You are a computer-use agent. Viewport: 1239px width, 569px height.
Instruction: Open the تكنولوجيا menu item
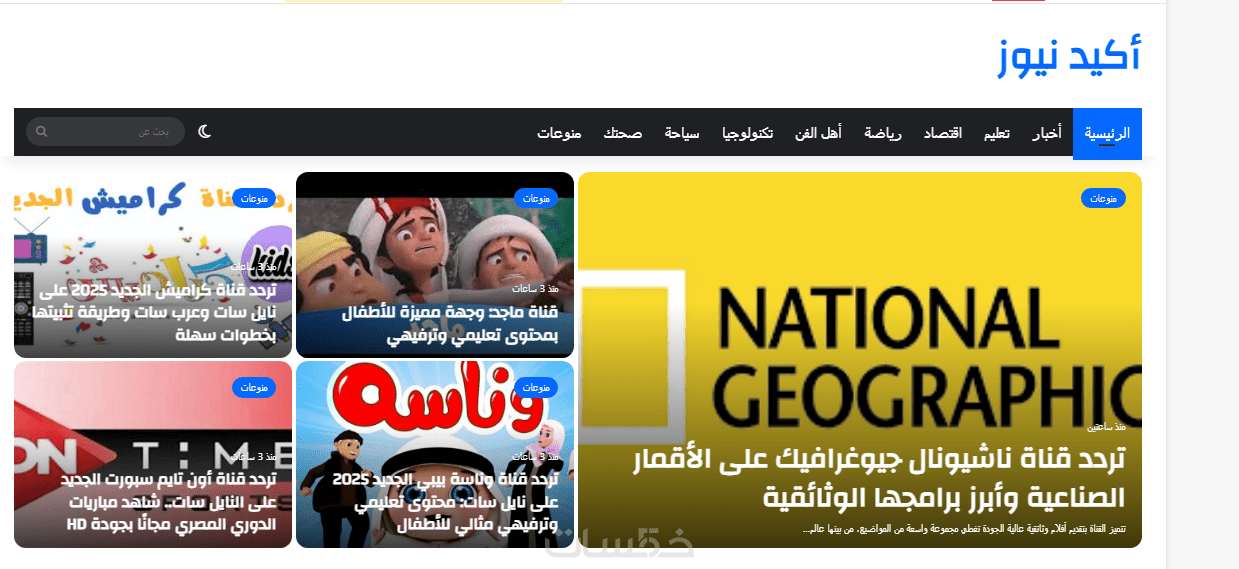(x=748, y=133)
